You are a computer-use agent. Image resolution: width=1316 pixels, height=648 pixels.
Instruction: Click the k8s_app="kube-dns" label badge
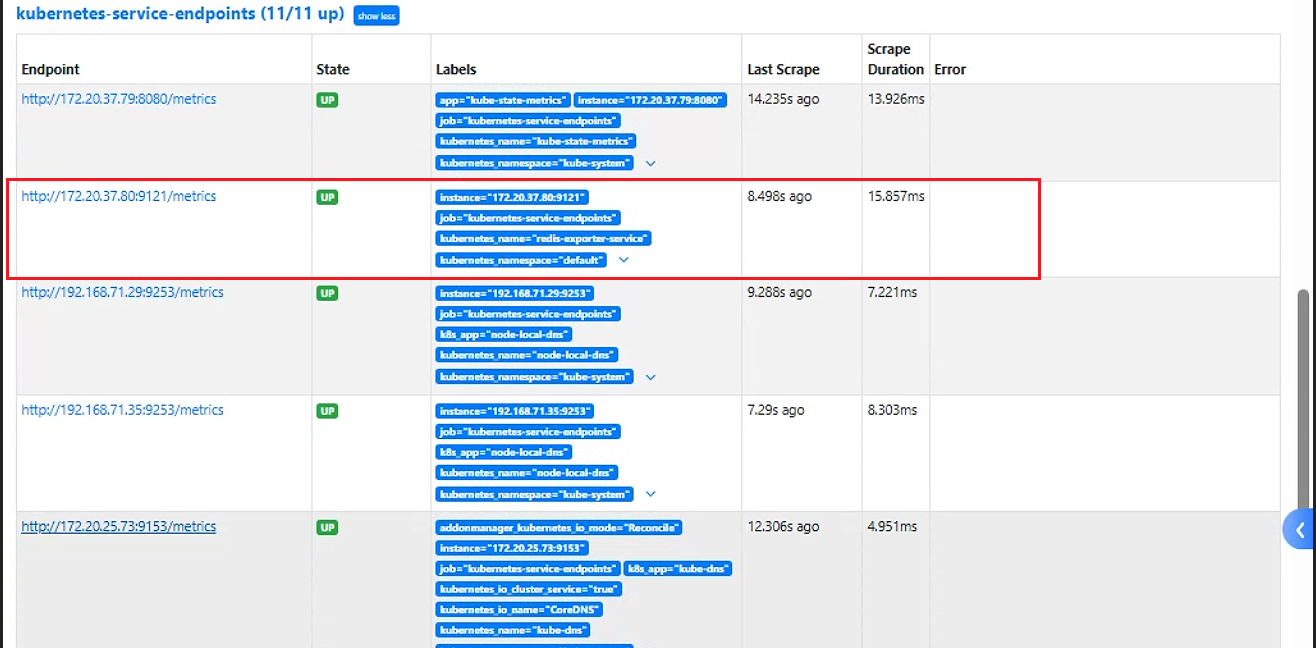click(x=679, y=568)
